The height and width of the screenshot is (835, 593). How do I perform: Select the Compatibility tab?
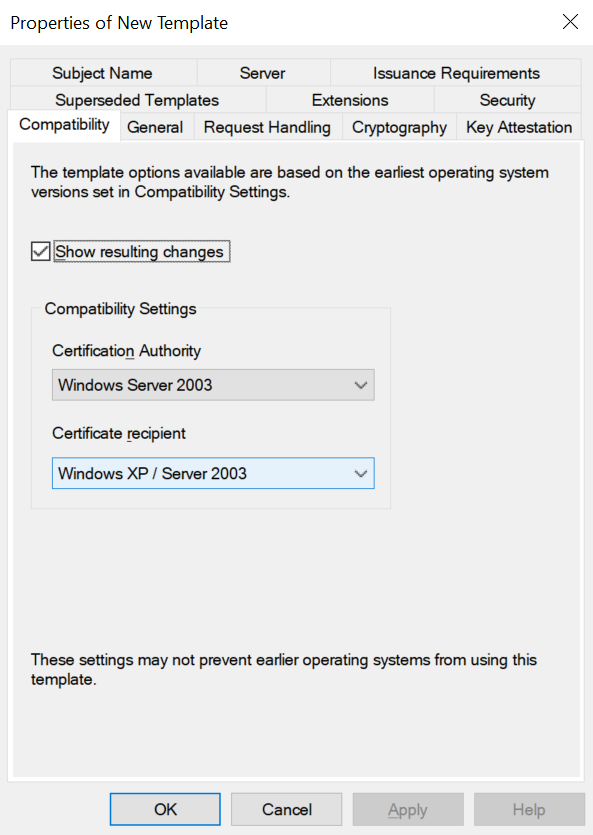point(64,125)
